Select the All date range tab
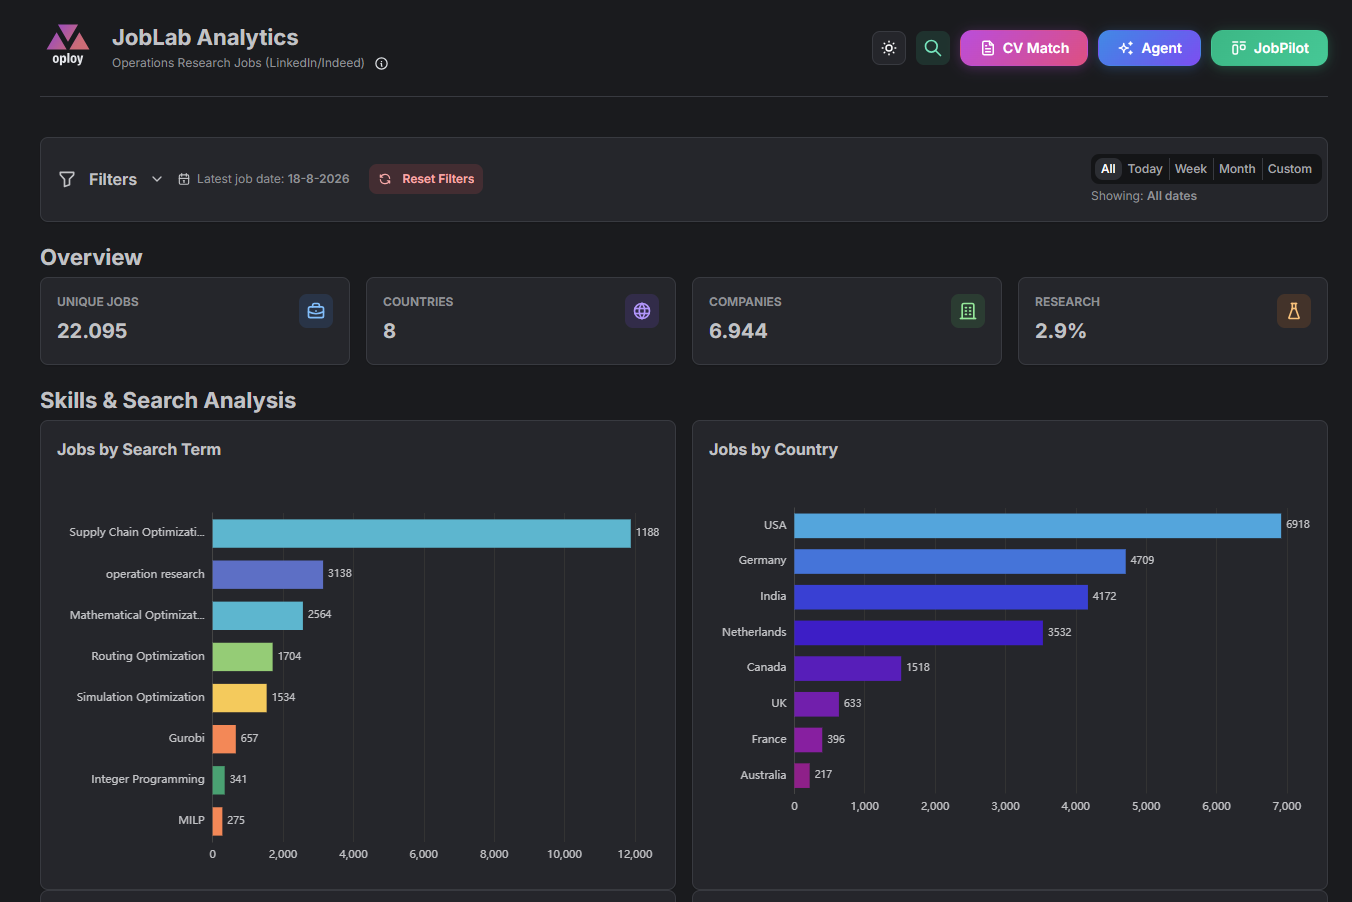 pyautogui.click(x=1108, y=169)
